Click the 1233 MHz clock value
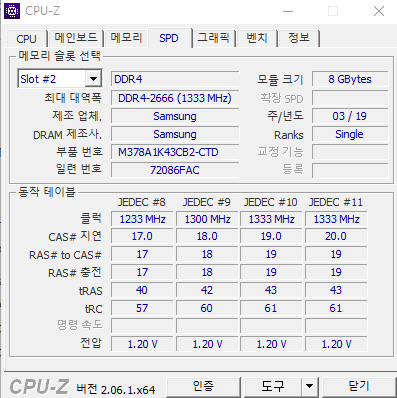Viewport: 397px width, 398px height. [142, 219]
